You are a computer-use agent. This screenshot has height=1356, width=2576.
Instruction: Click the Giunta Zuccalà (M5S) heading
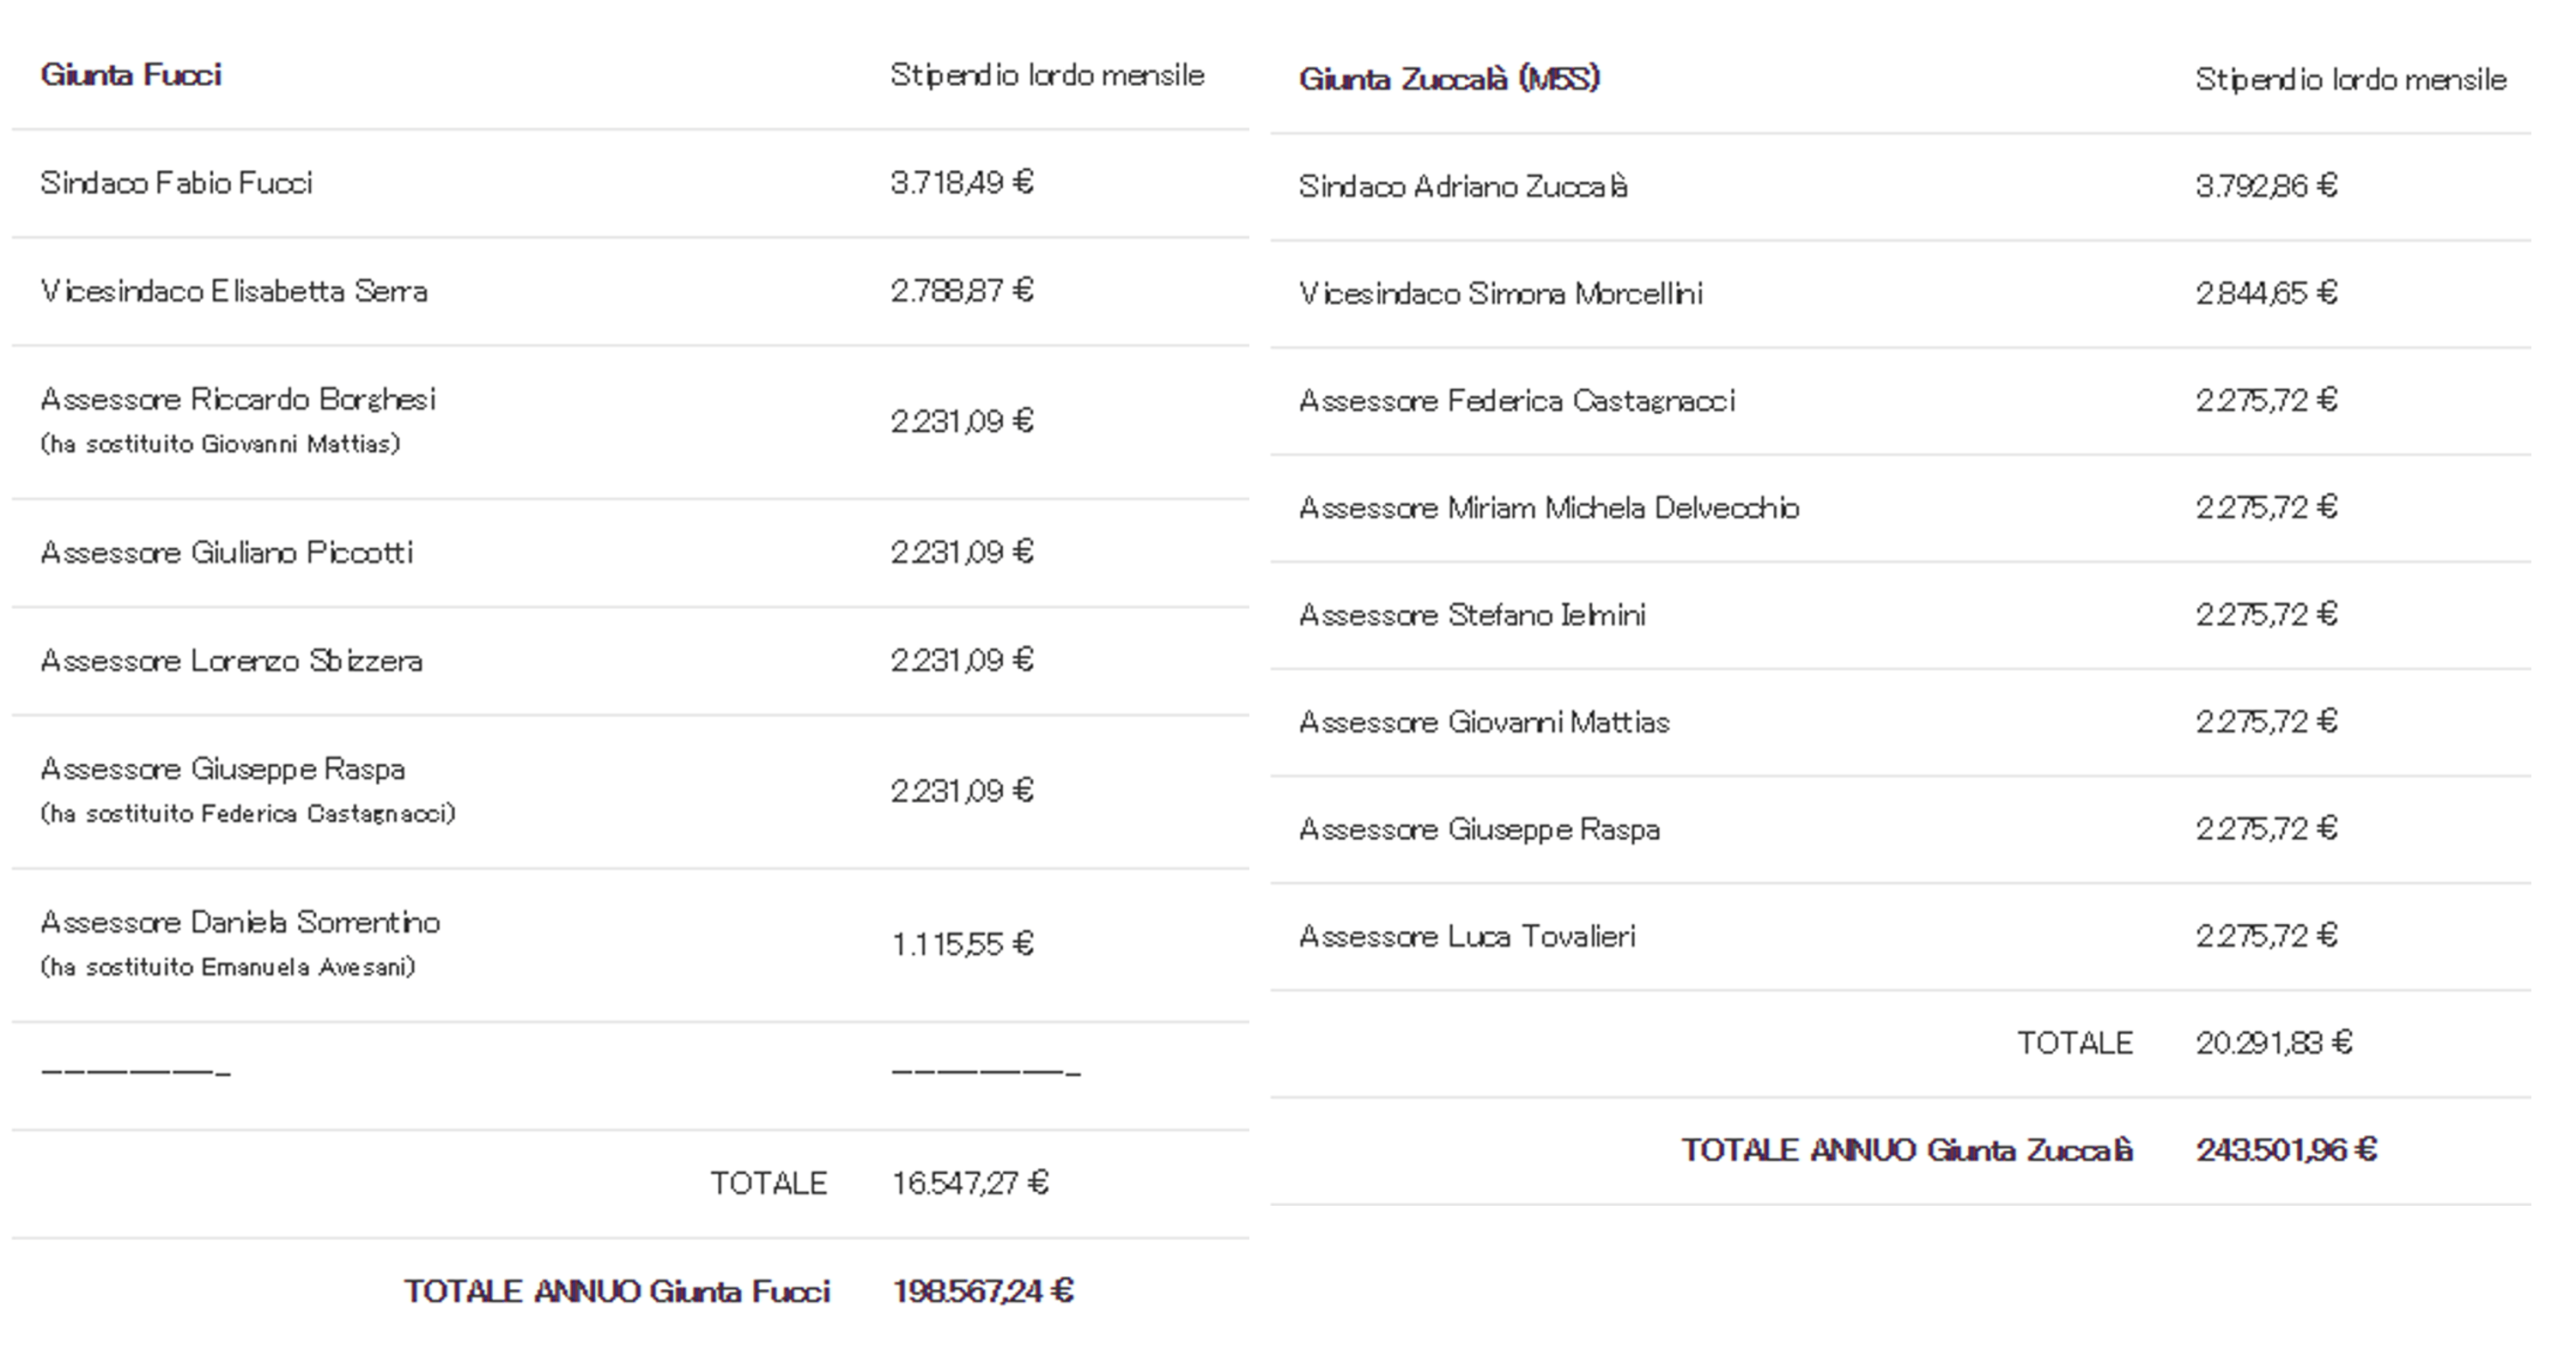click(x=1450, y=79)
